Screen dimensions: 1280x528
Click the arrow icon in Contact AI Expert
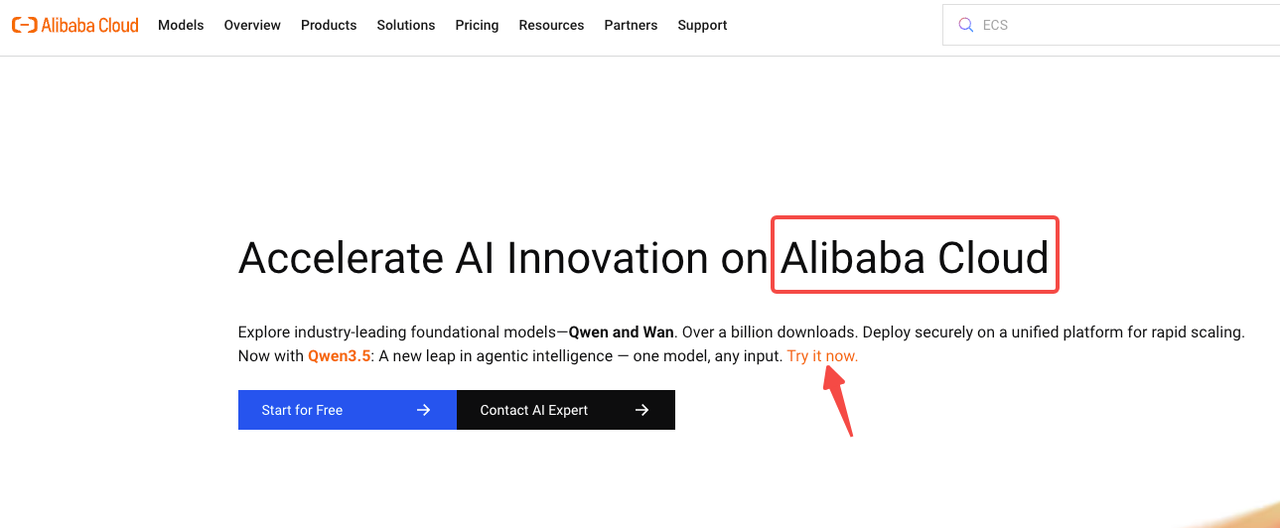(642, 410)
